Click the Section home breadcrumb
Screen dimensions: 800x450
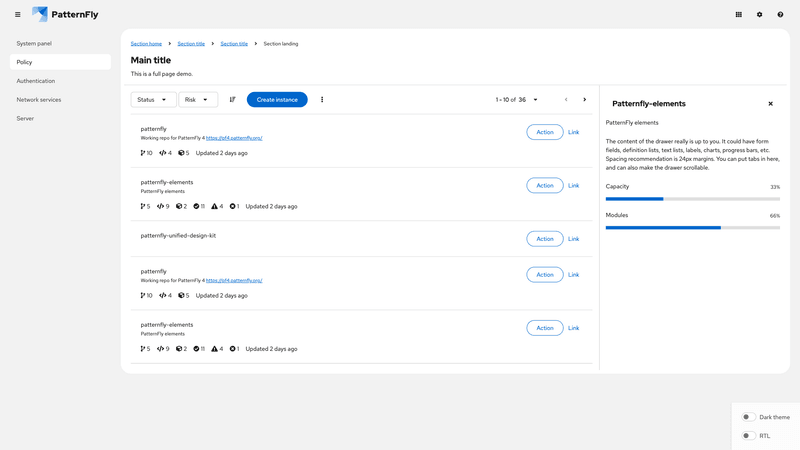(146, 44)
